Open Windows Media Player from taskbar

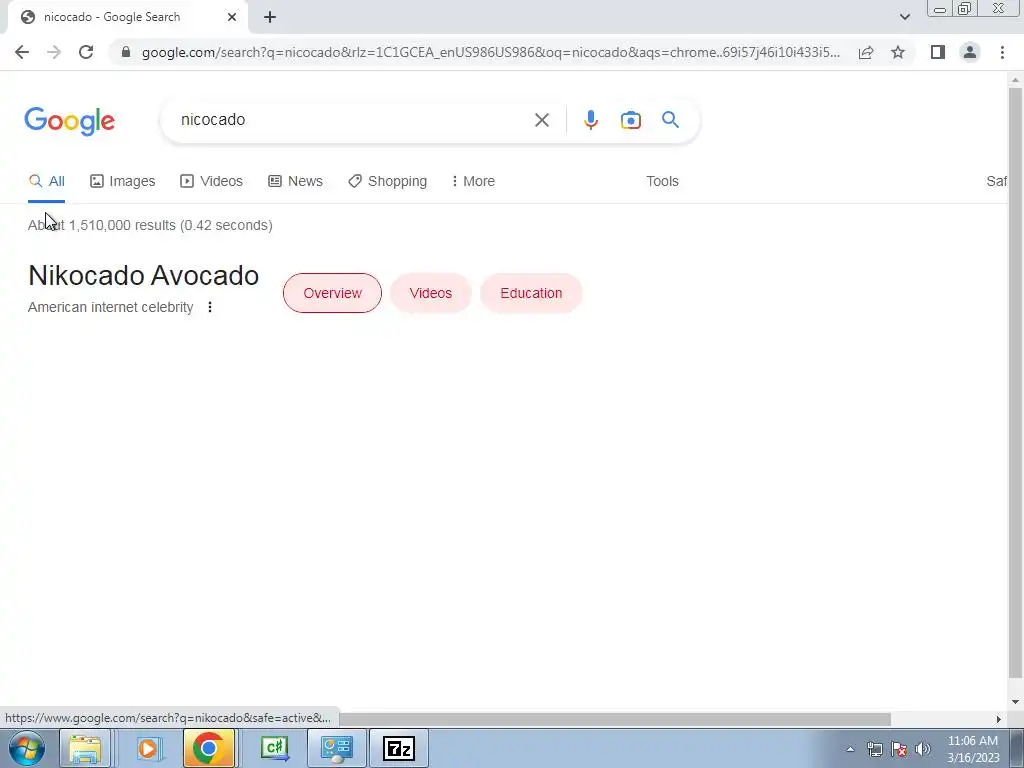pos(148,748)
